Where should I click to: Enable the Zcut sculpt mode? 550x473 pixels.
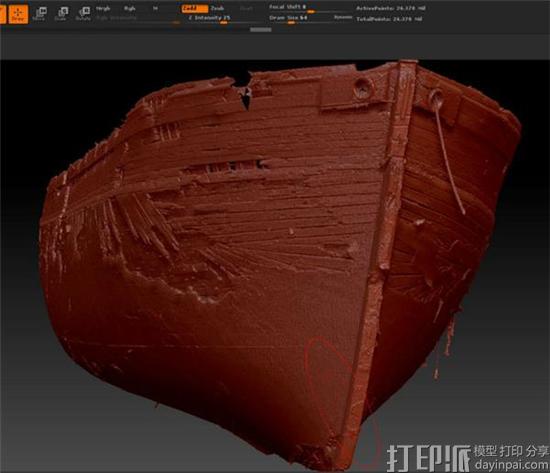click(246, 8)
